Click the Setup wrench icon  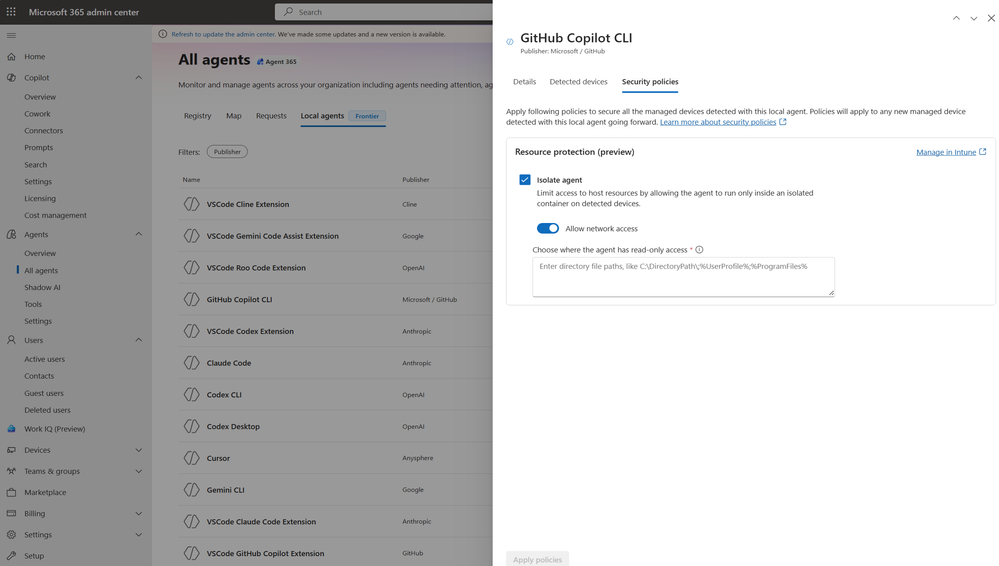coord(11,556)
